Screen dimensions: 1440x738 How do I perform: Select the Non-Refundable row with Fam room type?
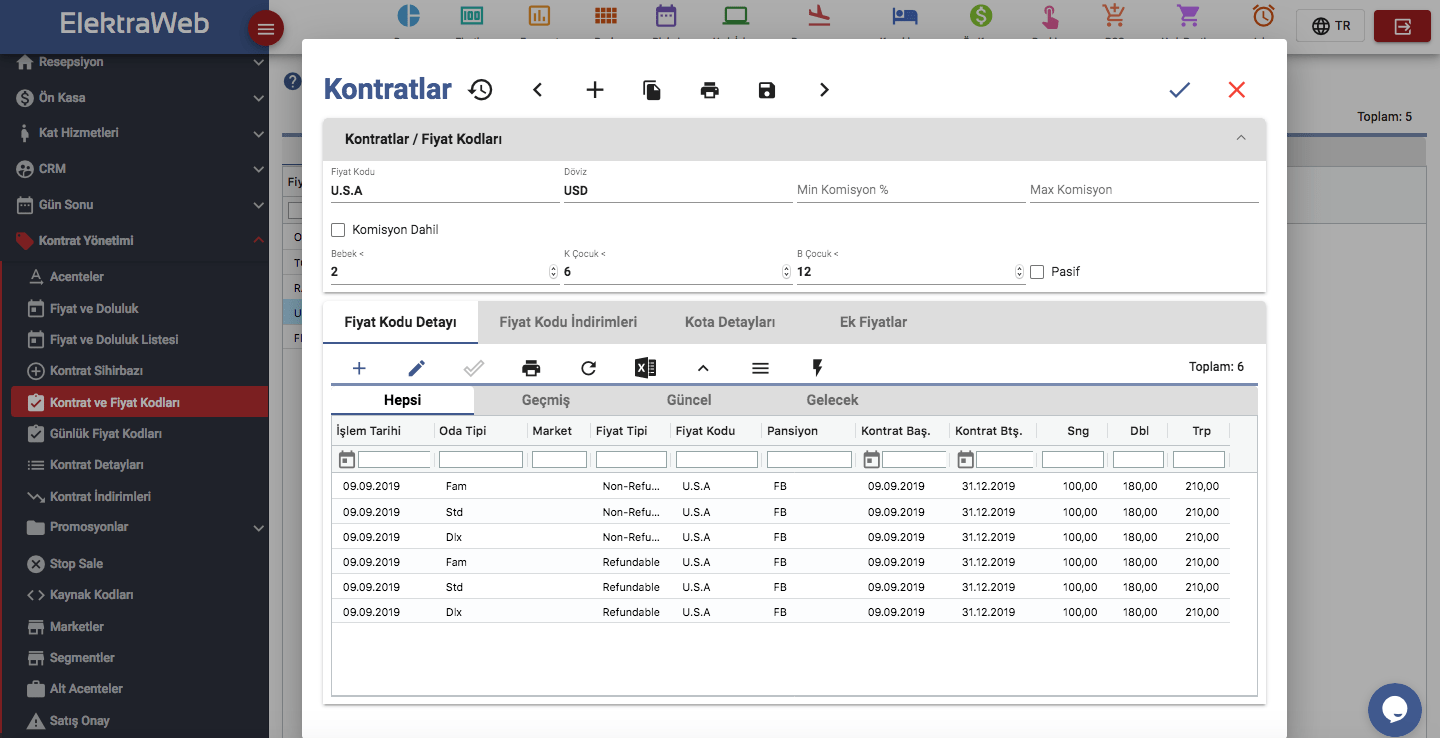(780, 486)
